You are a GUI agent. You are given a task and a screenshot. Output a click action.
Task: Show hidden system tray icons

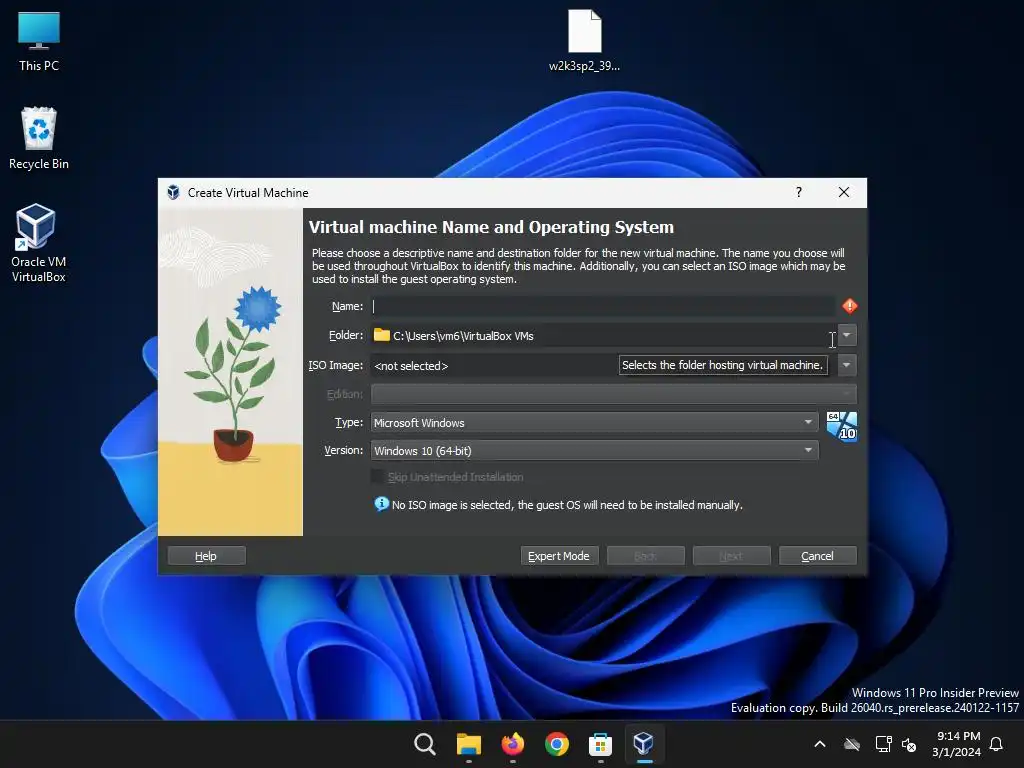(x=820, y=744)
